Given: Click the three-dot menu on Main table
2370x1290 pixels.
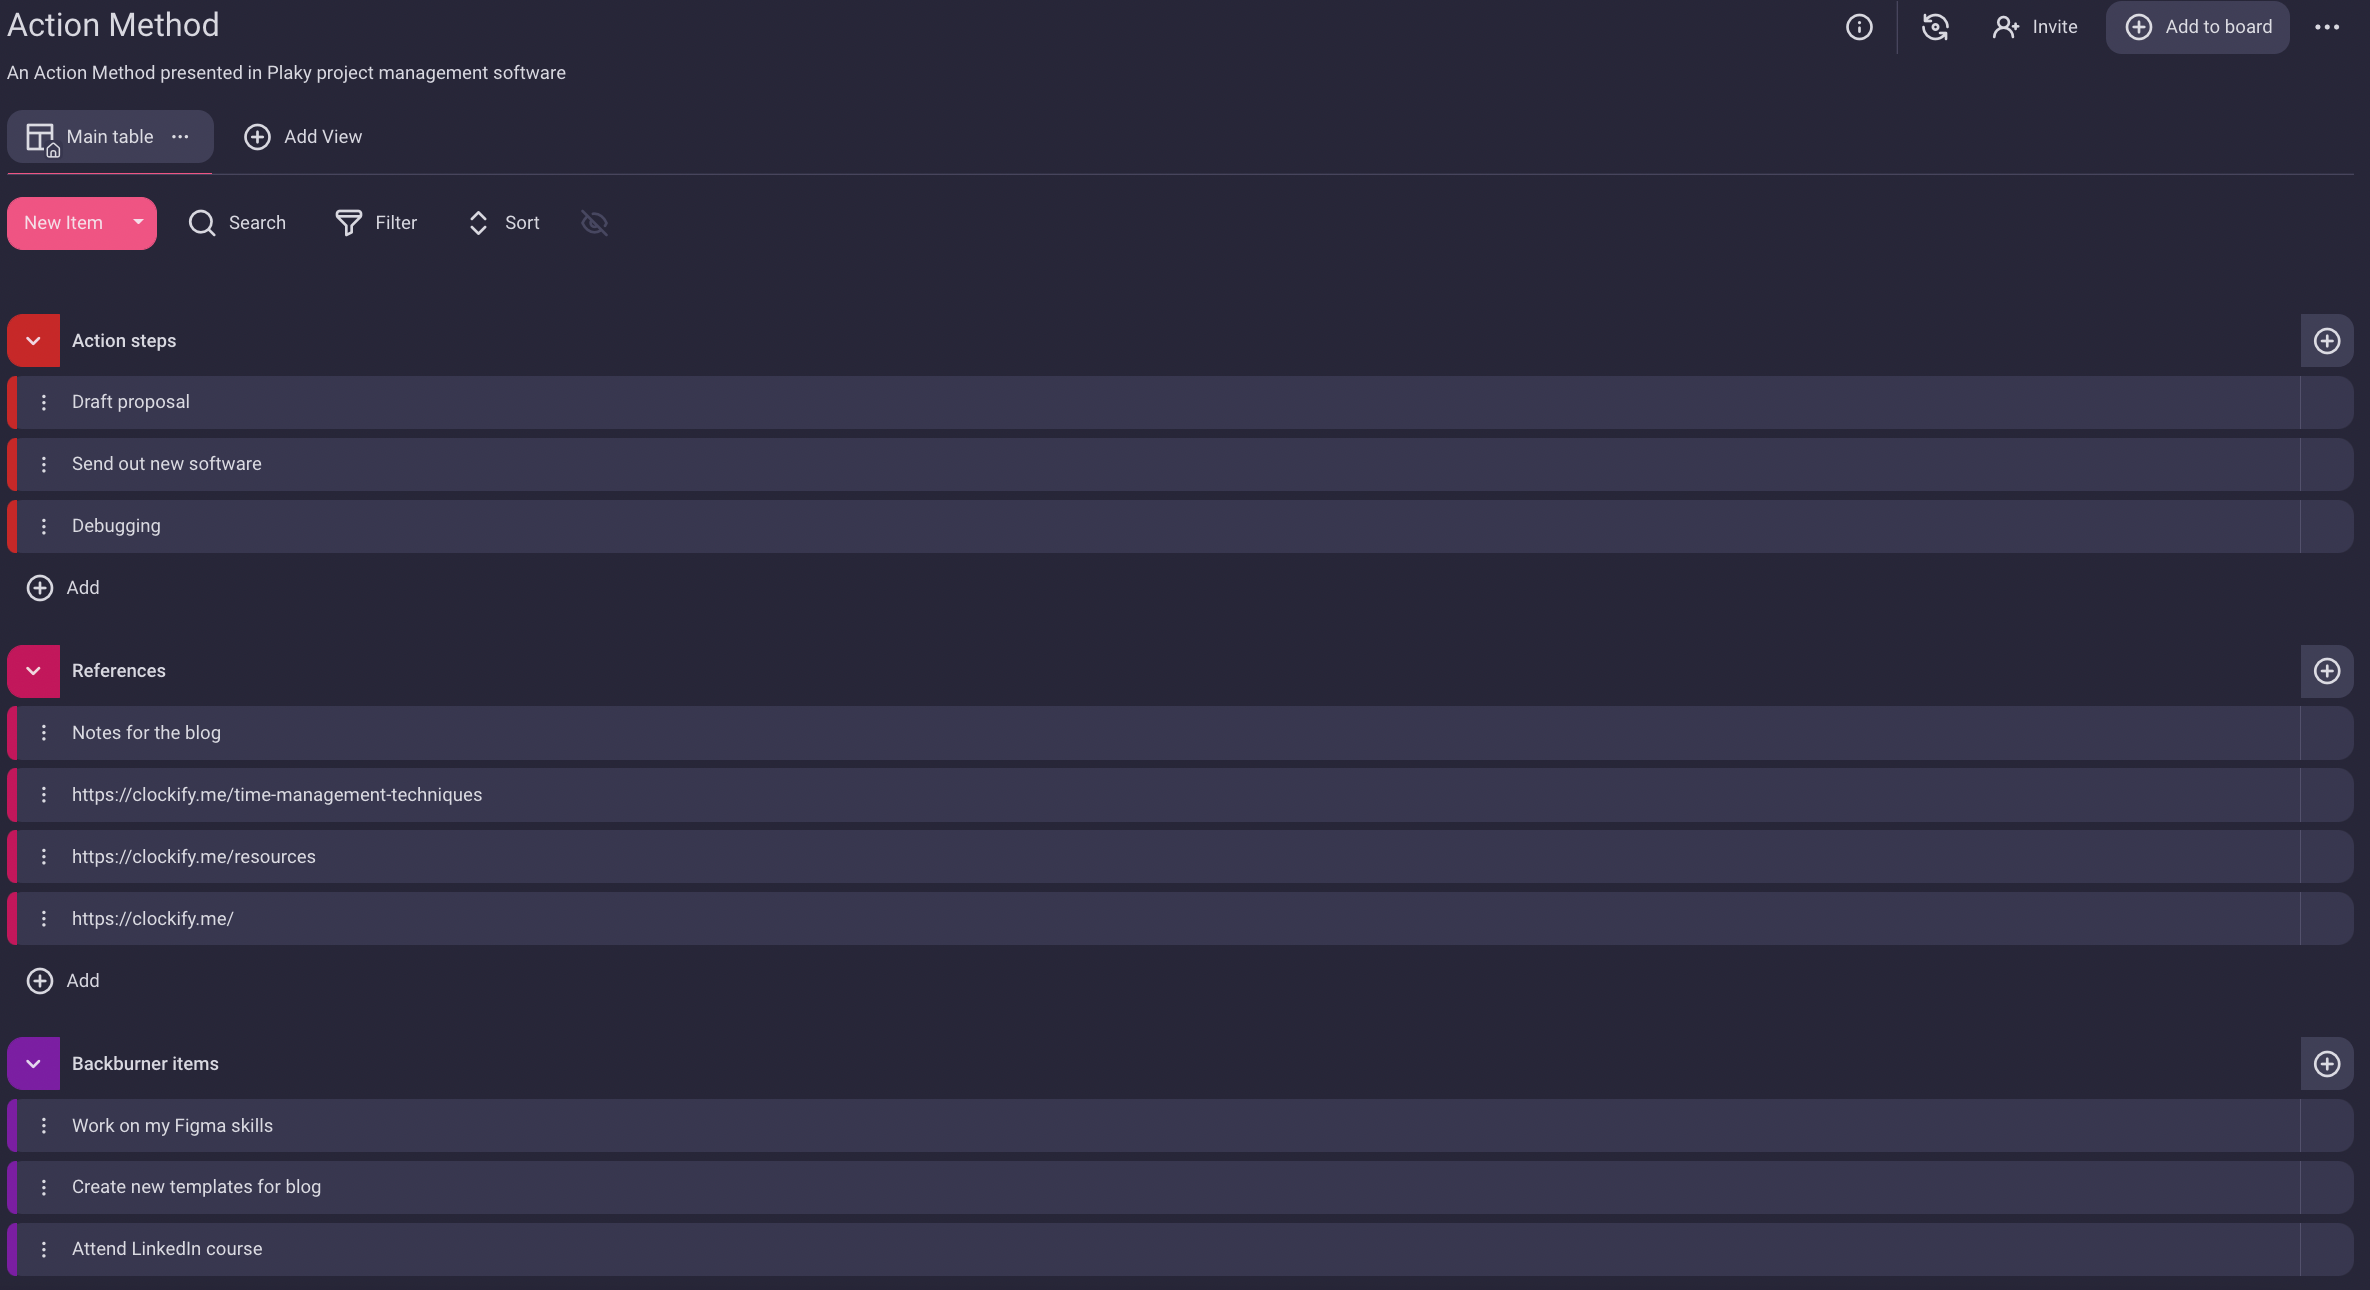Looking at the screenshot, I should point(179,137).
